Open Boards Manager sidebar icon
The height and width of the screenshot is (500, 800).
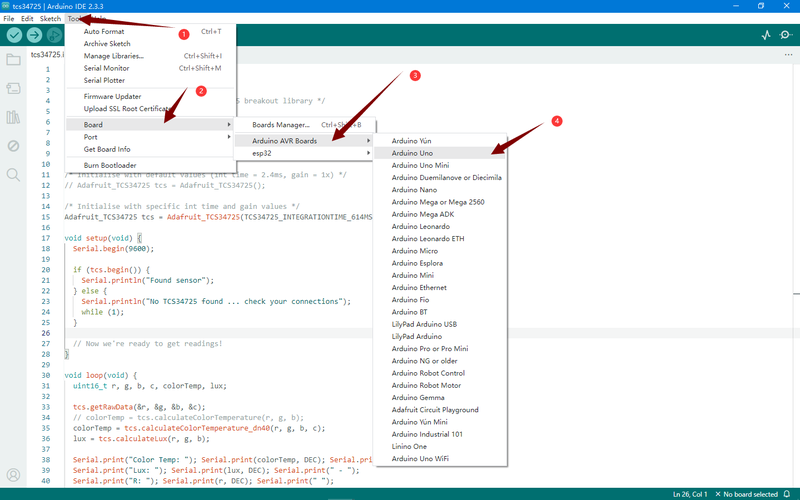[13, 88]
